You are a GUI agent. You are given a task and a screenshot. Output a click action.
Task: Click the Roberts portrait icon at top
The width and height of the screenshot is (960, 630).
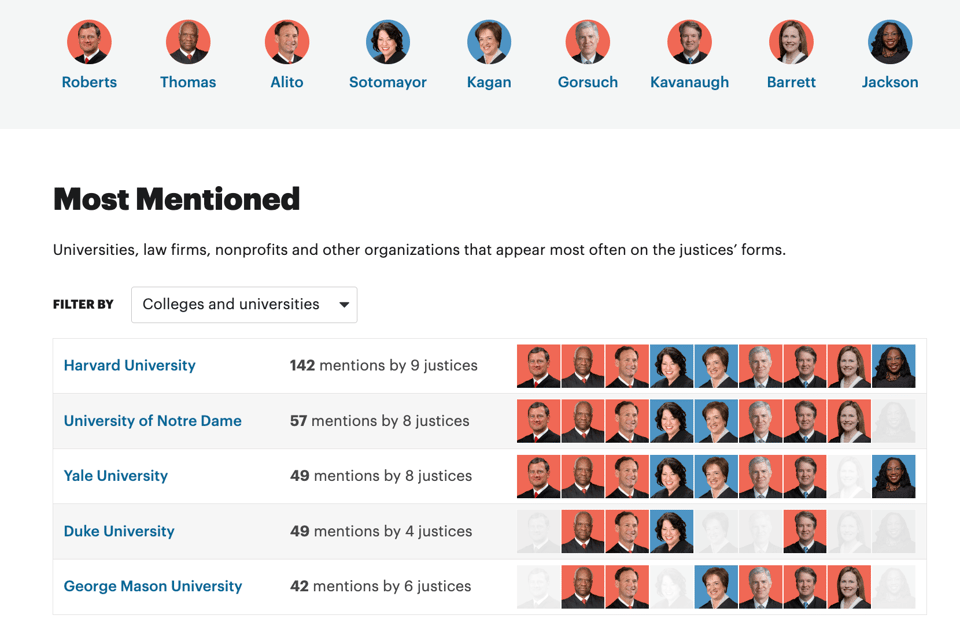coord(89,42)
